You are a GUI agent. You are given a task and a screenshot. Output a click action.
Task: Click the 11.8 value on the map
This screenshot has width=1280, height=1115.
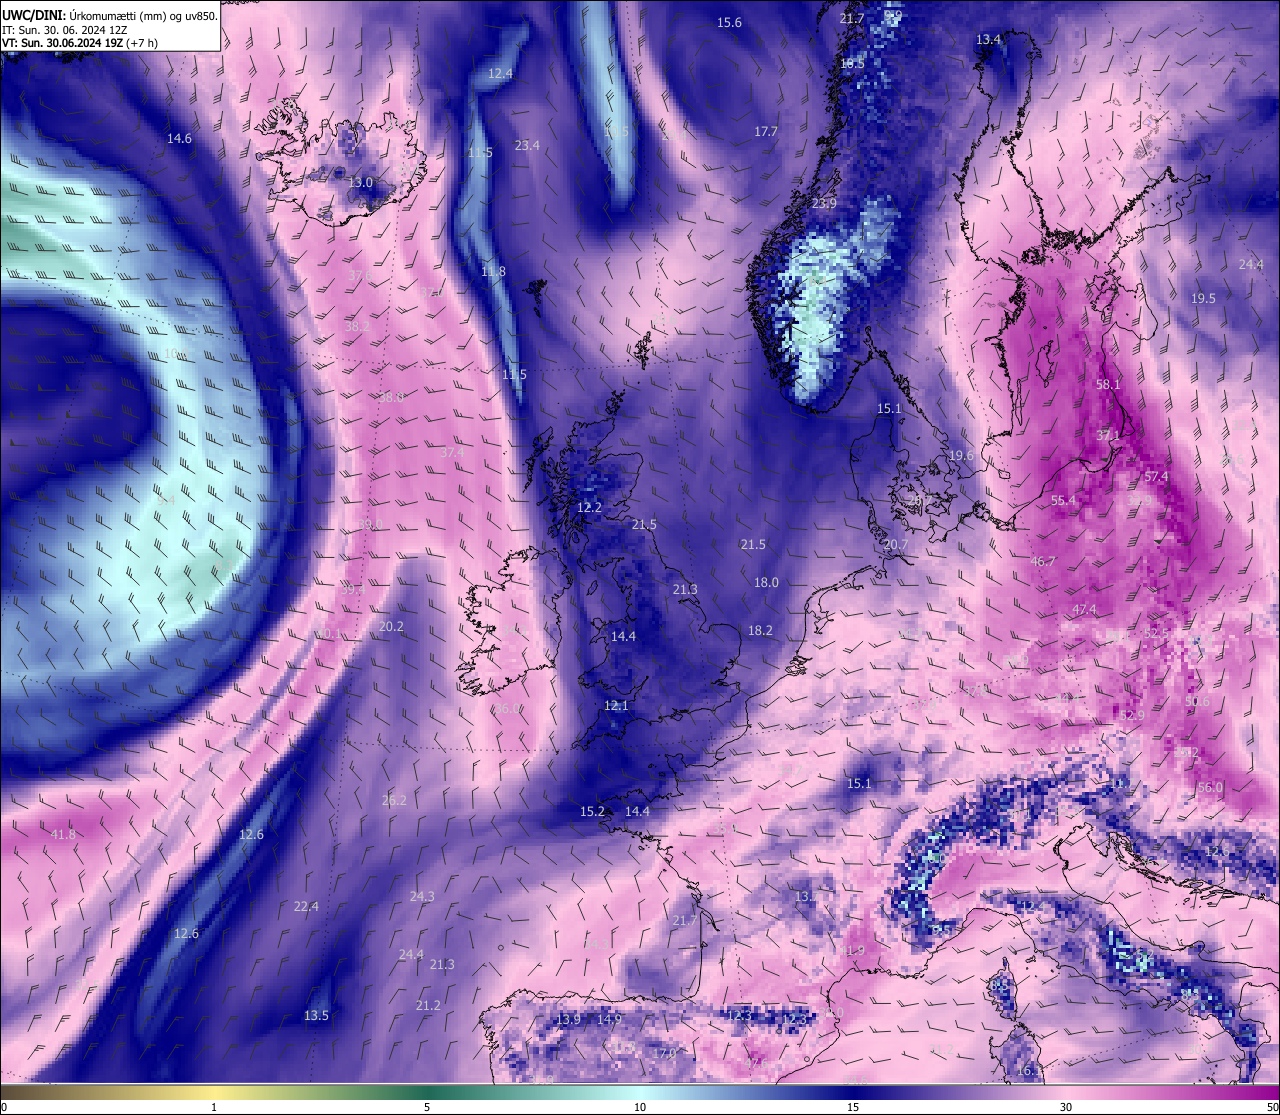click(493, 272)
